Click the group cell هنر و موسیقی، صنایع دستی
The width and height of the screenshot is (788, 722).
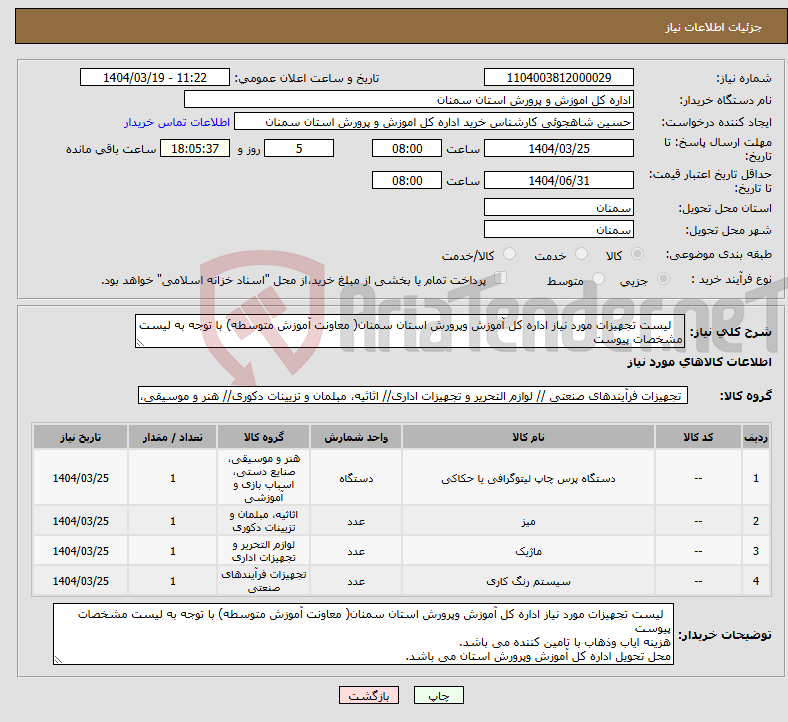tap(263, 477)
